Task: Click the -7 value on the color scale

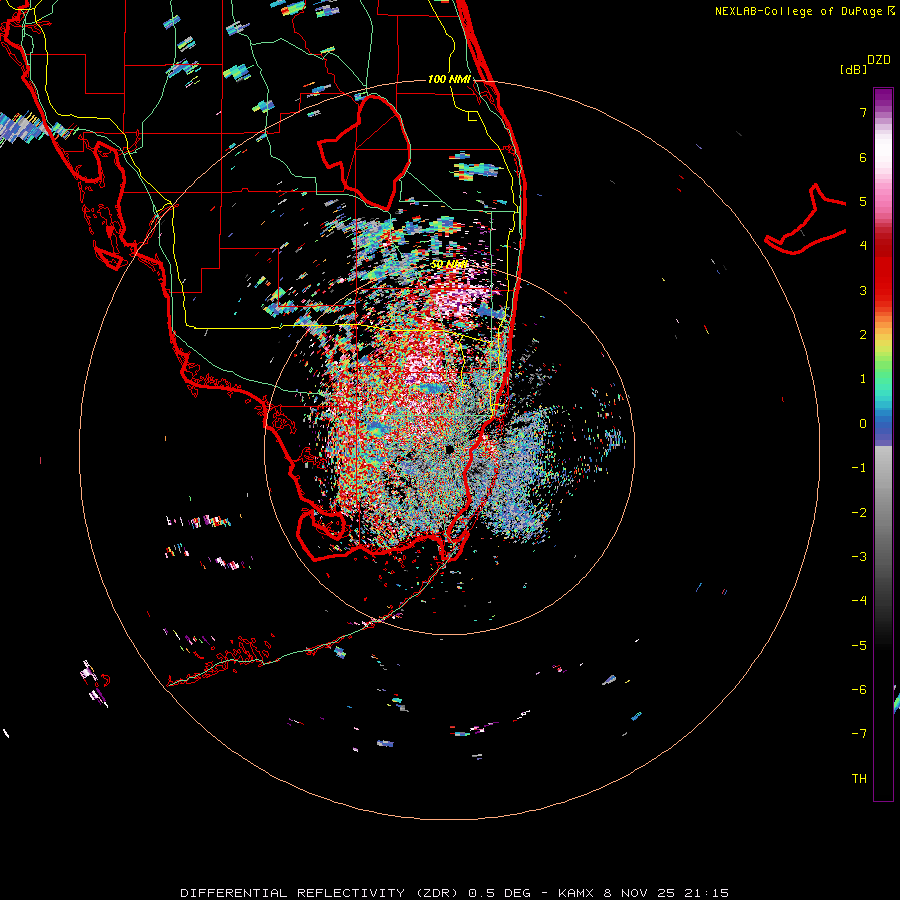Action: (x=859, y=734)
